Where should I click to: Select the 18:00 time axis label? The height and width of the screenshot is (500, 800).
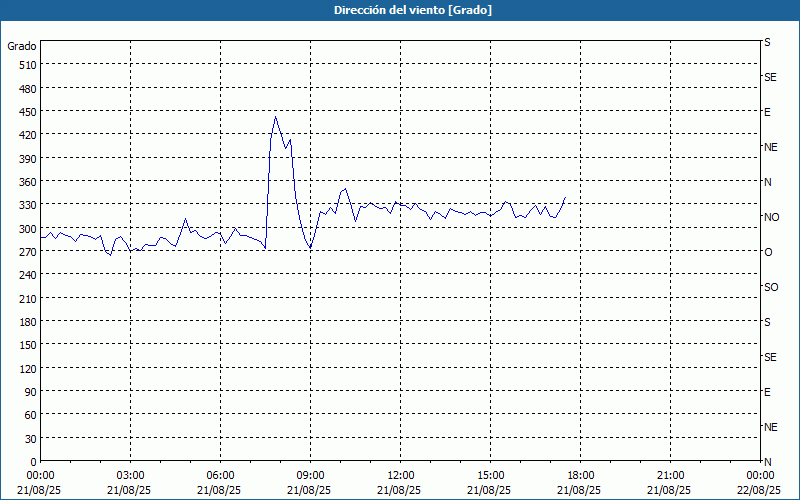580,476
